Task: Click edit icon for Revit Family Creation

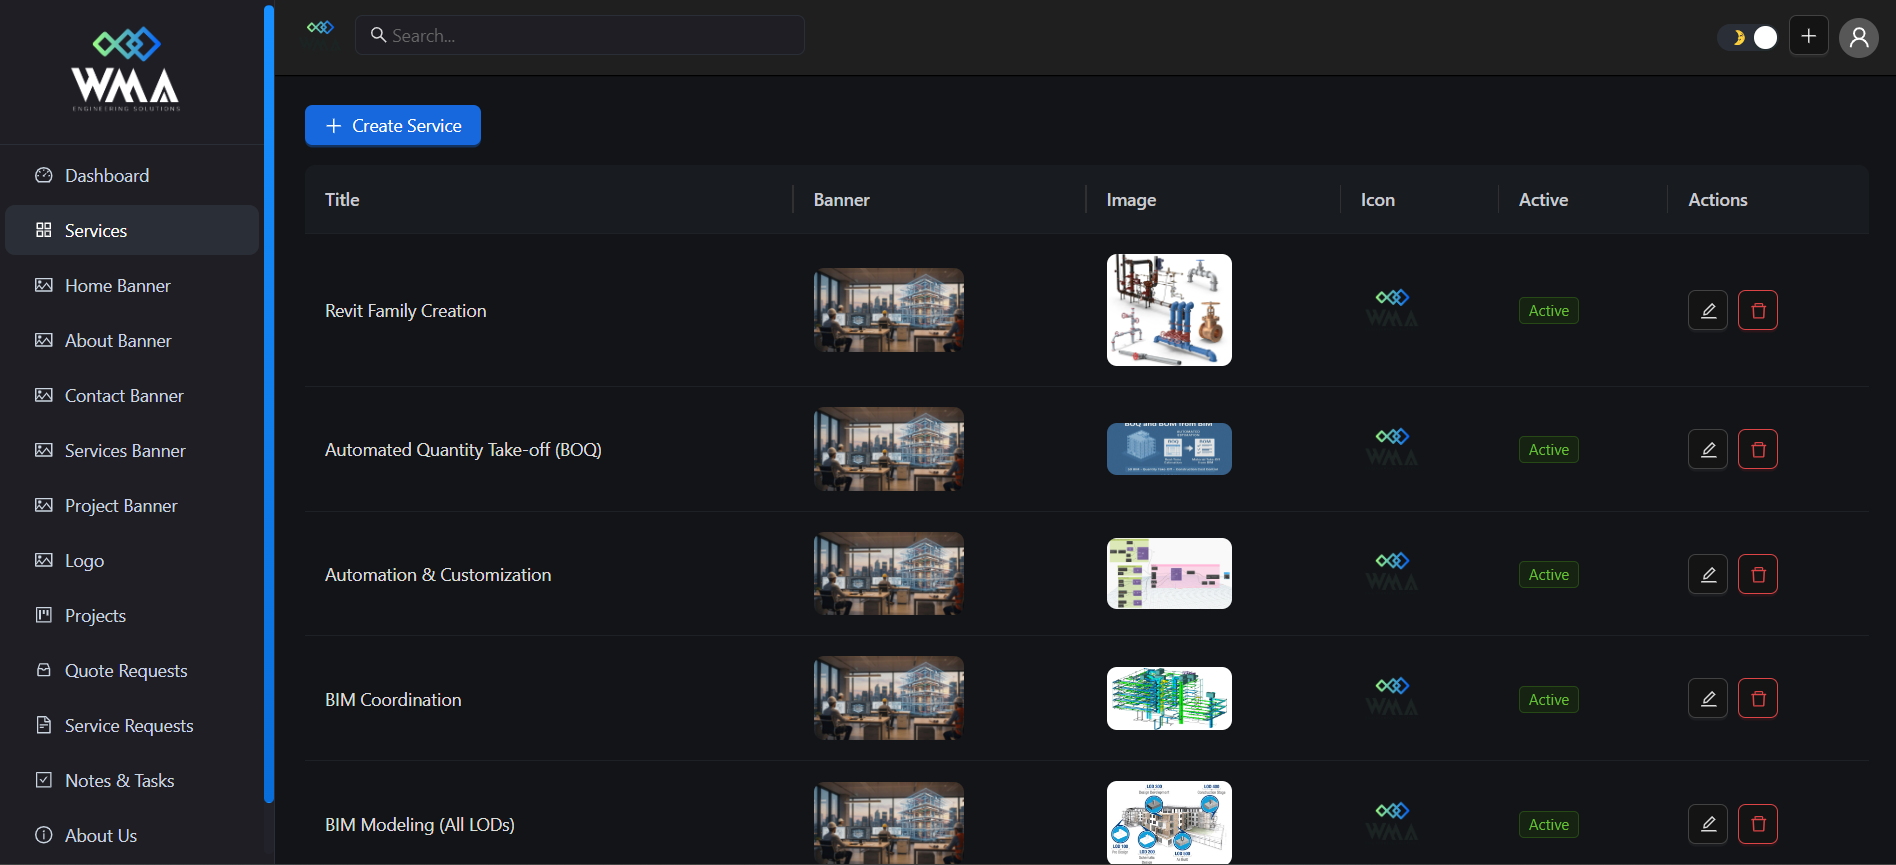Action: (1708, 311)
